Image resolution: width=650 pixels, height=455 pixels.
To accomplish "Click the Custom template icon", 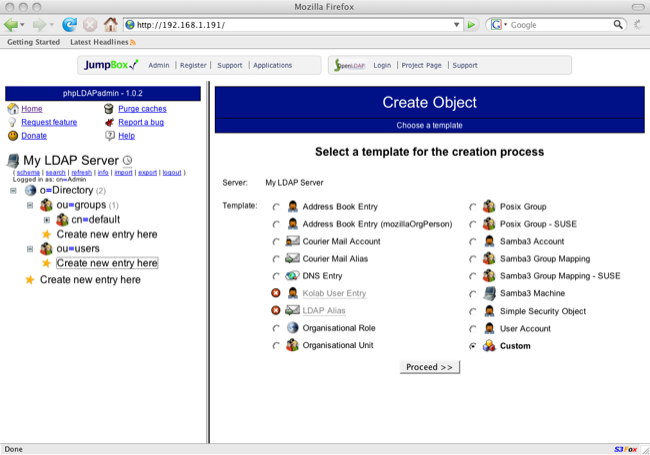I will (489, 346).
